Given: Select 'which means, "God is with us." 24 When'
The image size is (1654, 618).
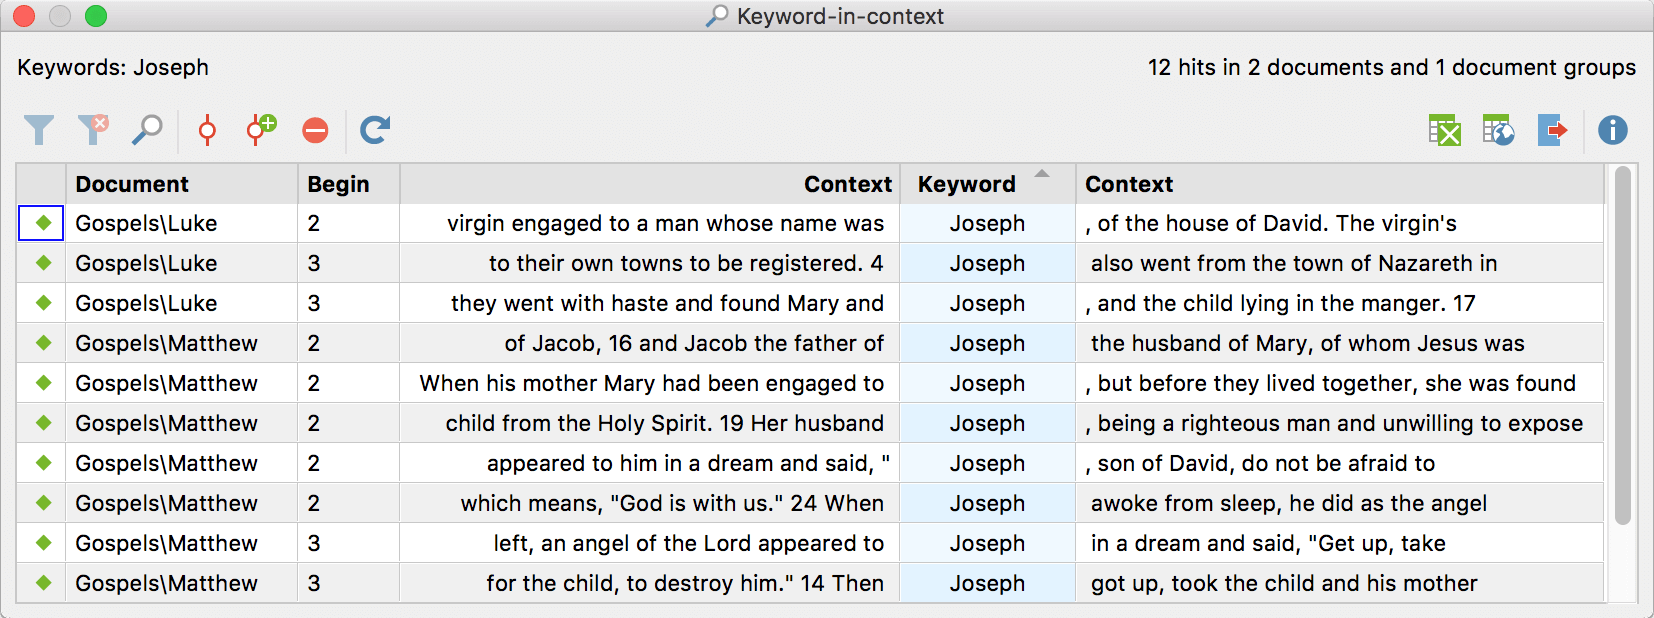Looking at the screenshot, I should [672, 503].
